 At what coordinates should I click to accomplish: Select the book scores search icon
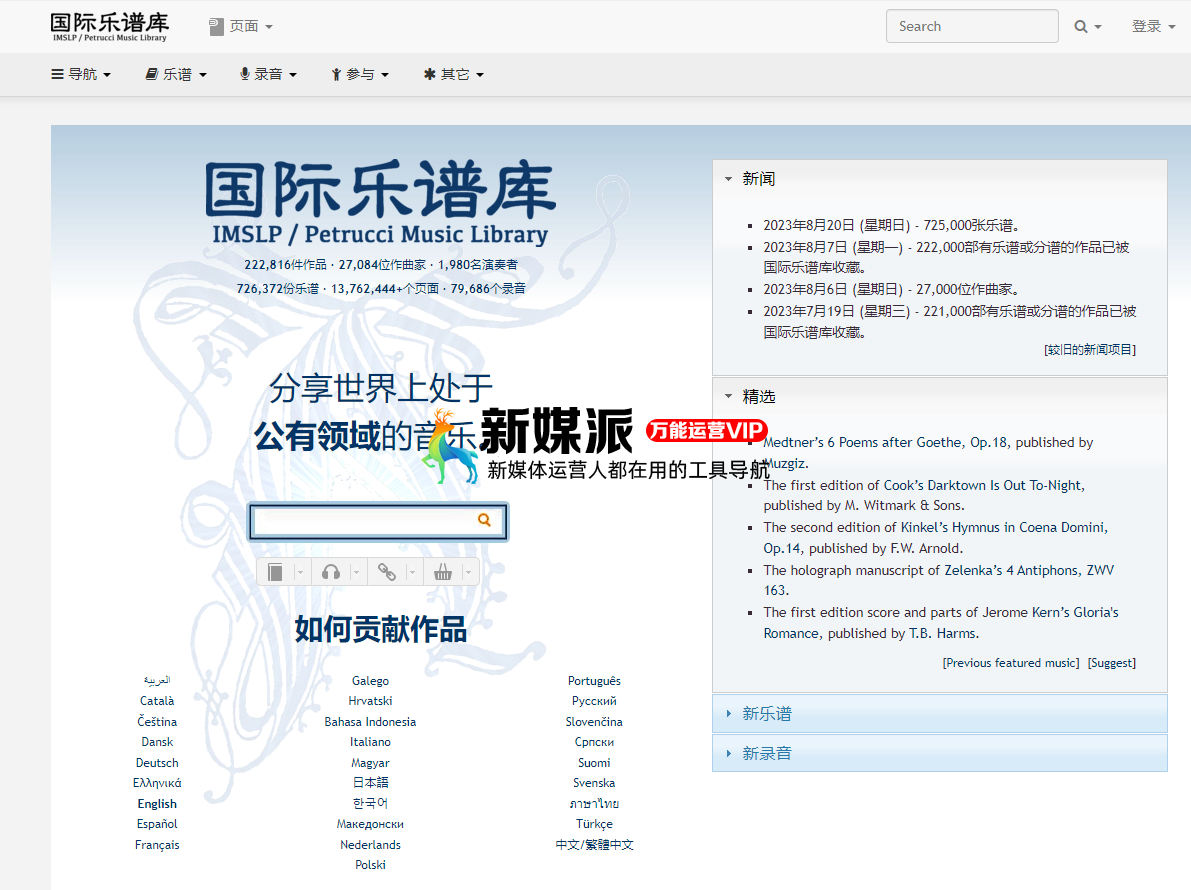(x=276, y=572)
